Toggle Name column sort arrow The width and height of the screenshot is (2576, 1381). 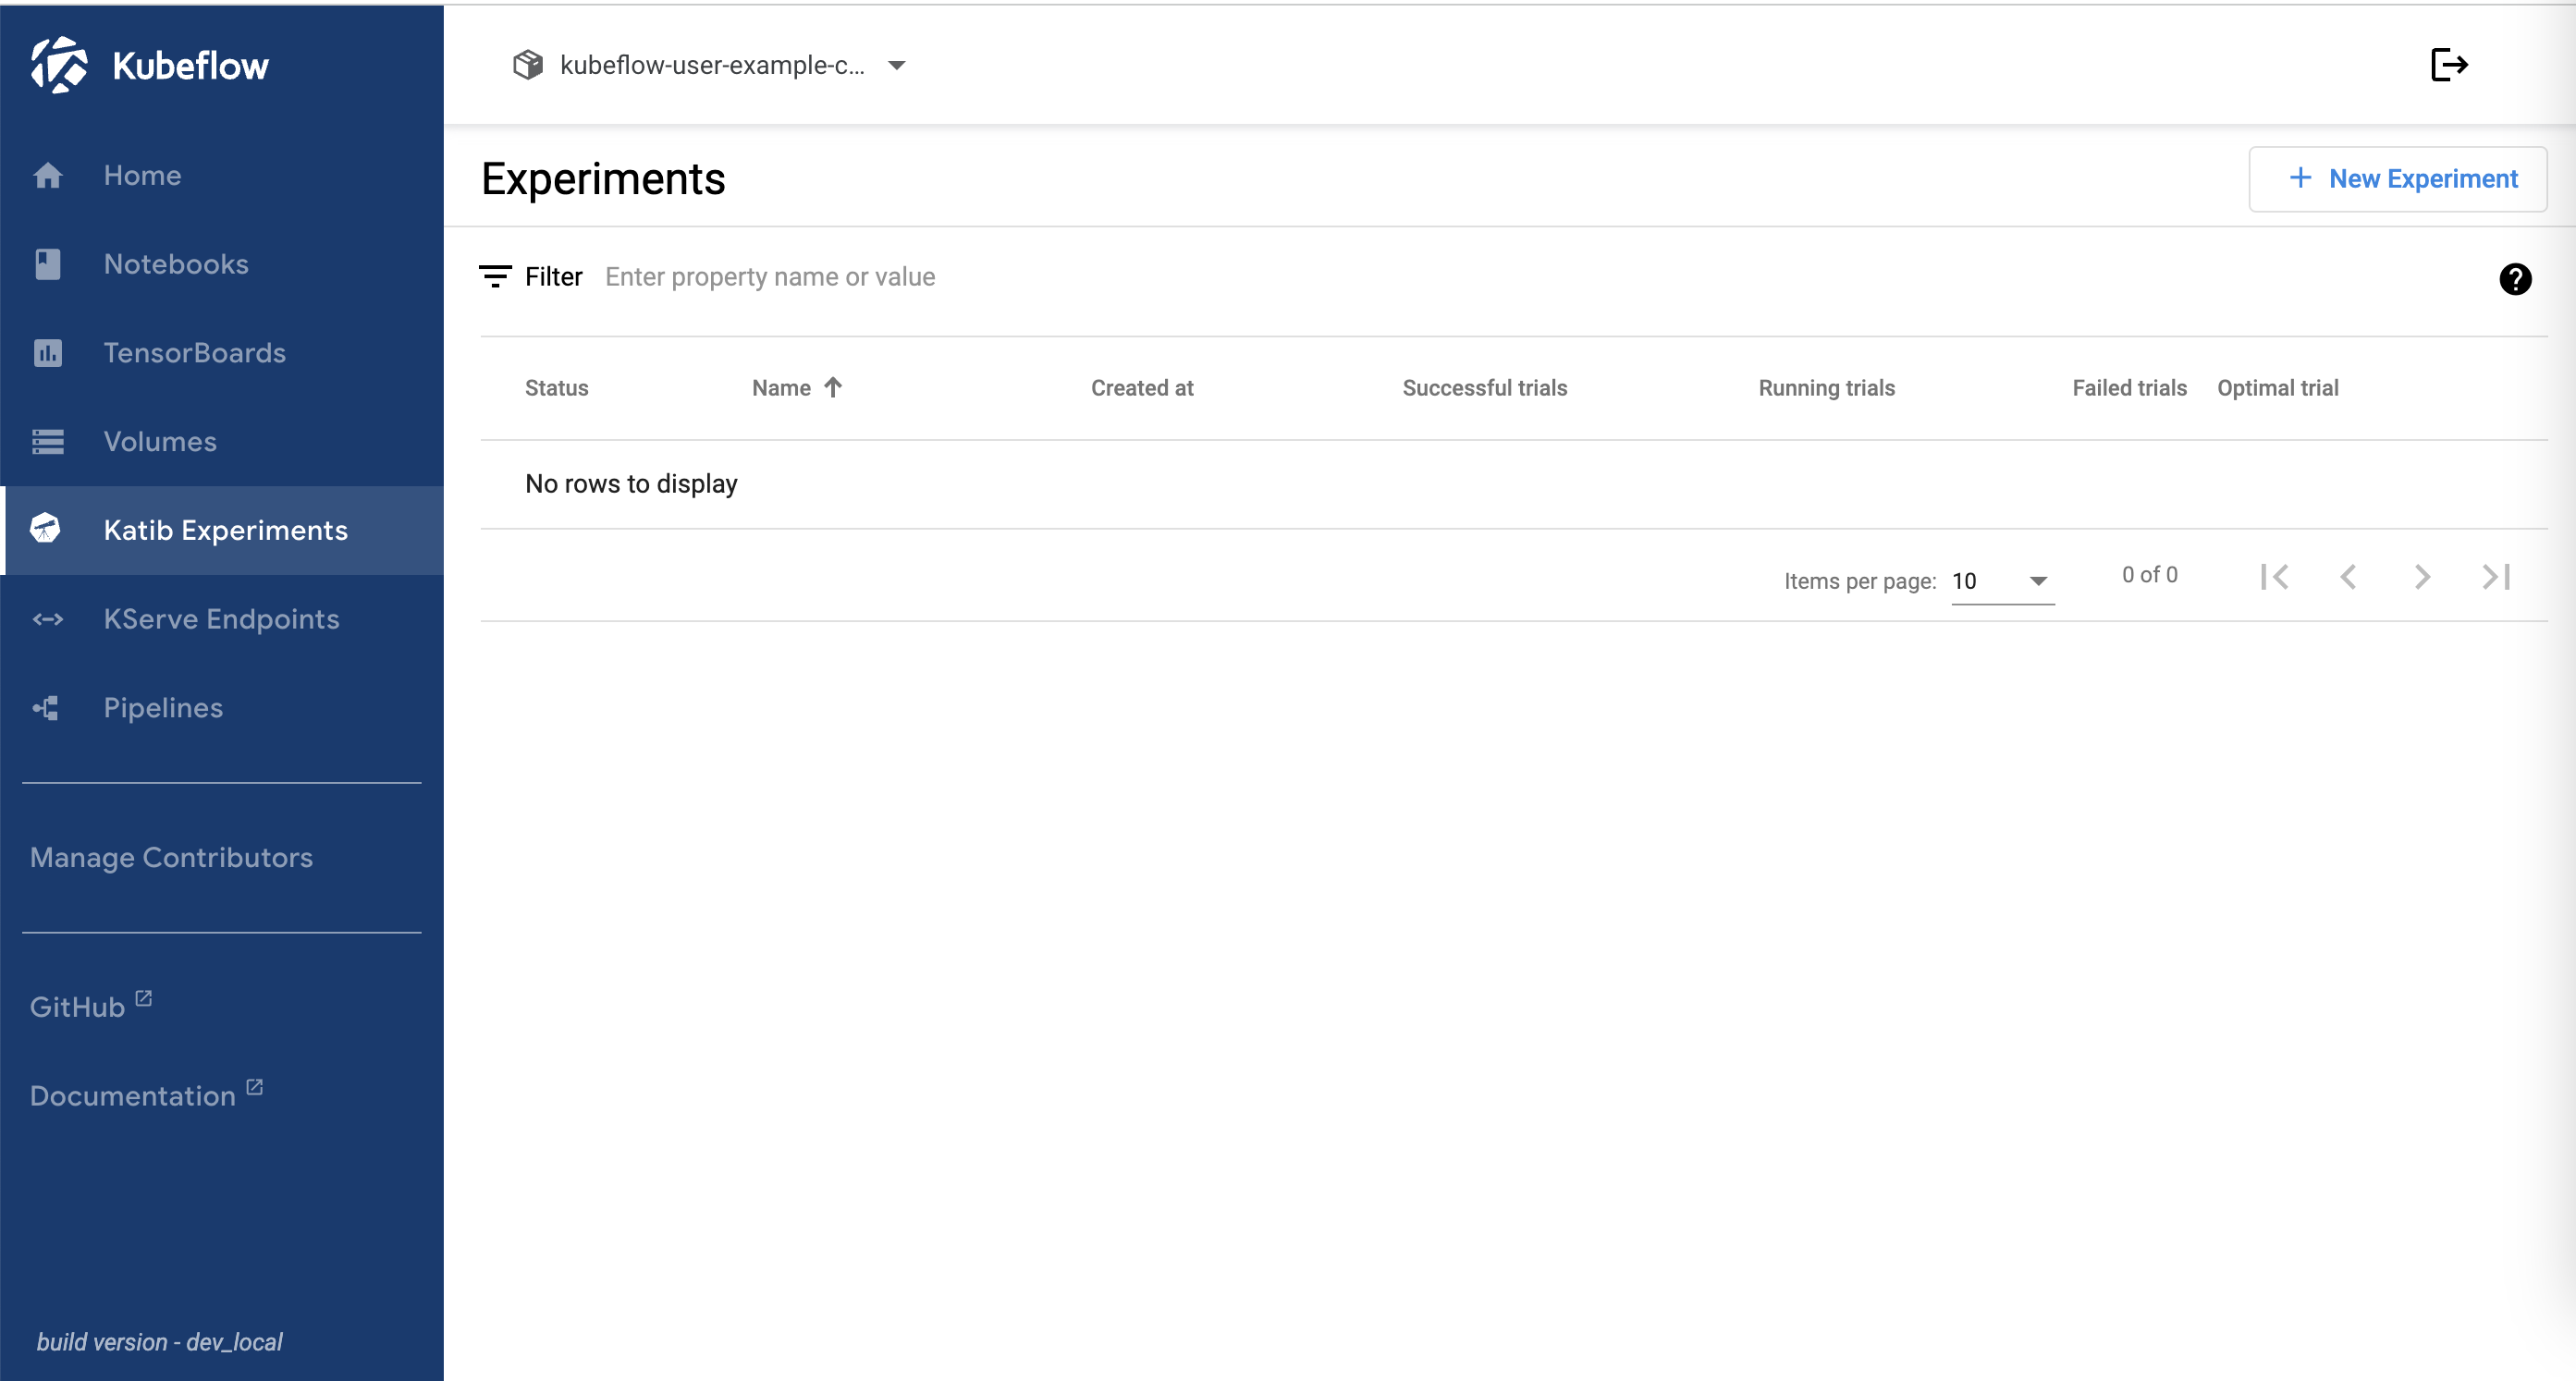pos(833,387)
